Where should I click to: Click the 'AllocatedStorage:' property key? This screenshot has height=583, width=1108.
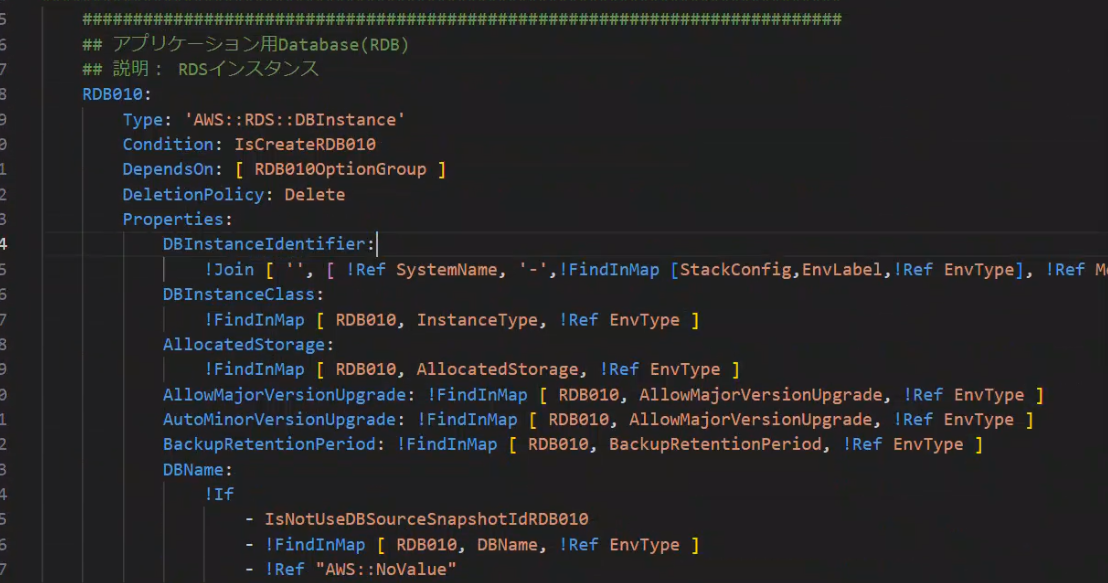click(248, 345)
